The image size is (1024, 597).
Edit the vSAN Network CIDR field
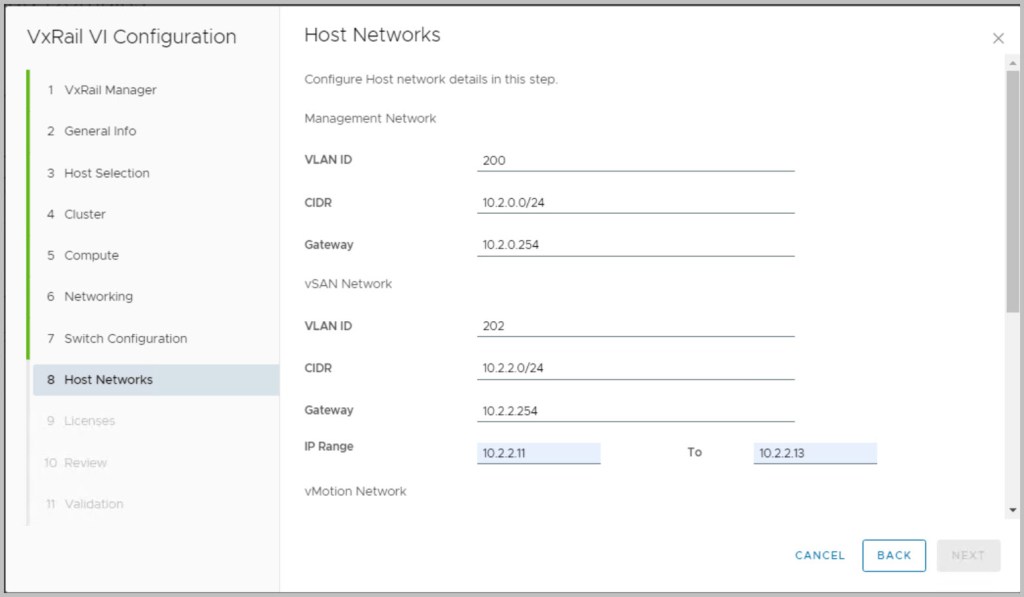(x=635, y=368)
